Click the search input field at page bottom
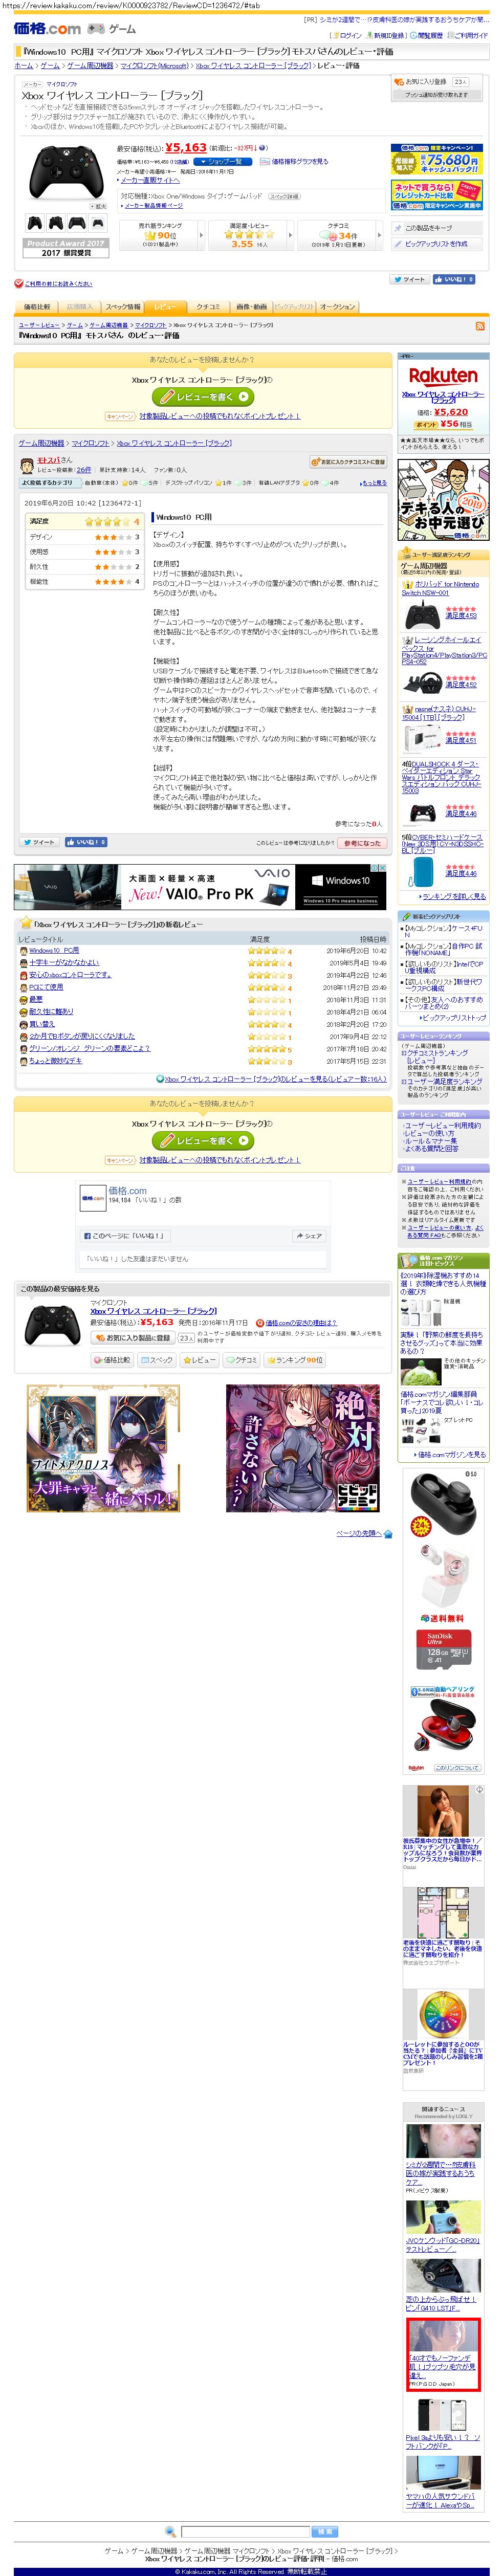This screenshot has width=503, height=2576. (x=245, y=2531)
